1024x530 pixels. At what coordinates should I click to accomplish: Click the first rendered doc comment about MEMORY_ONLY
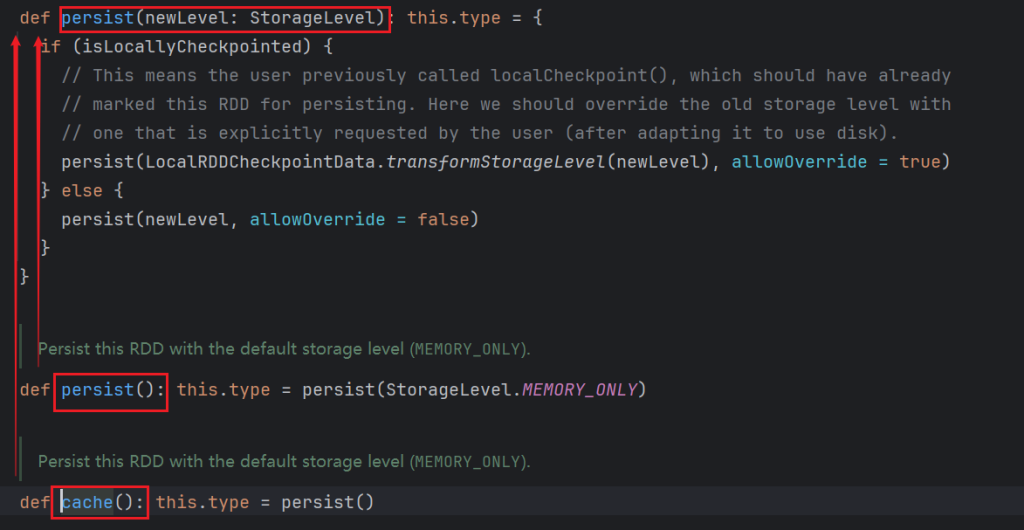point(283,349)
